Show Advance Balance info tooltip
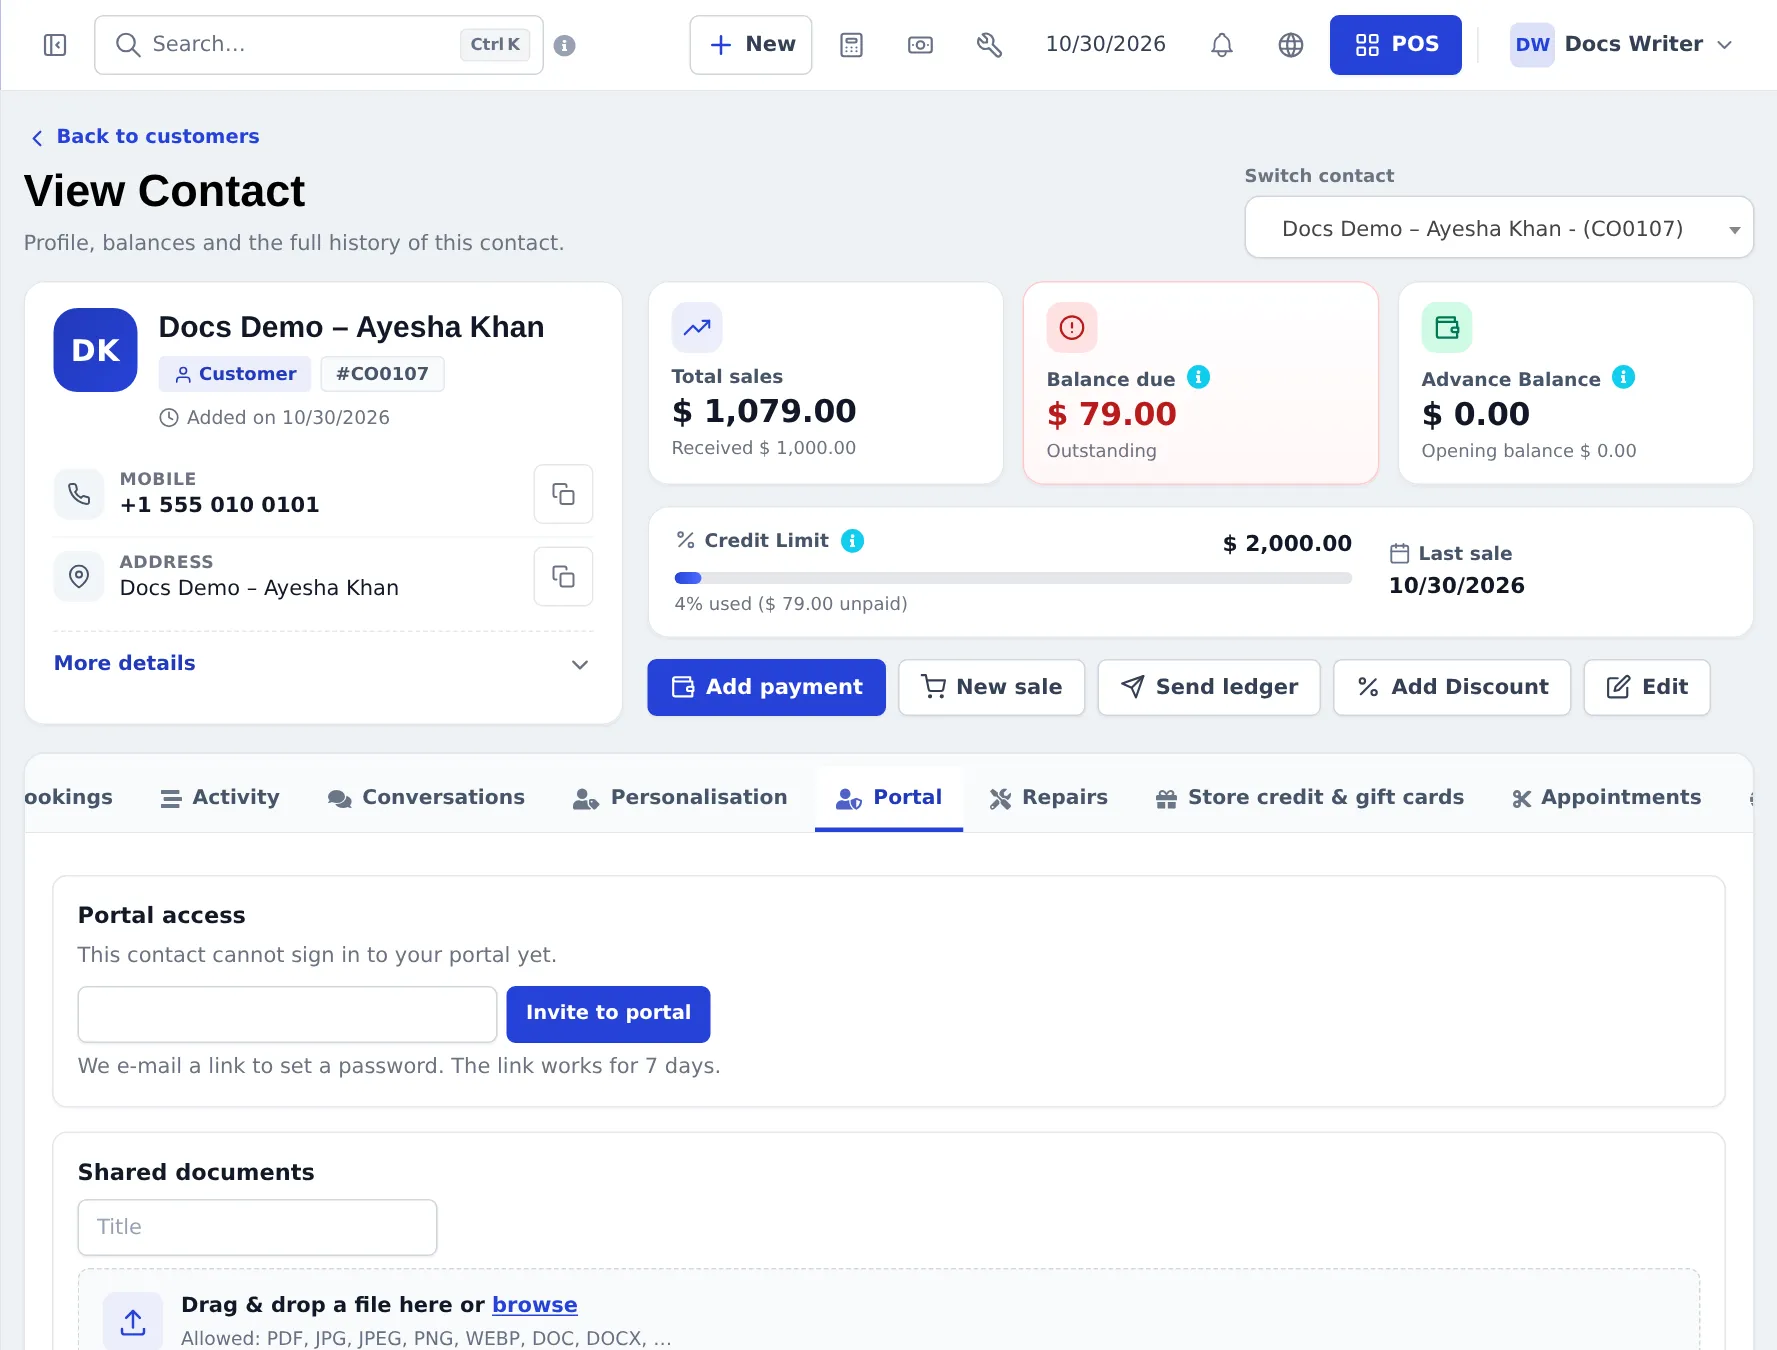The height and width of the screenshot is (1350, 1777). pyautogui.click(x=1623, y=377)
